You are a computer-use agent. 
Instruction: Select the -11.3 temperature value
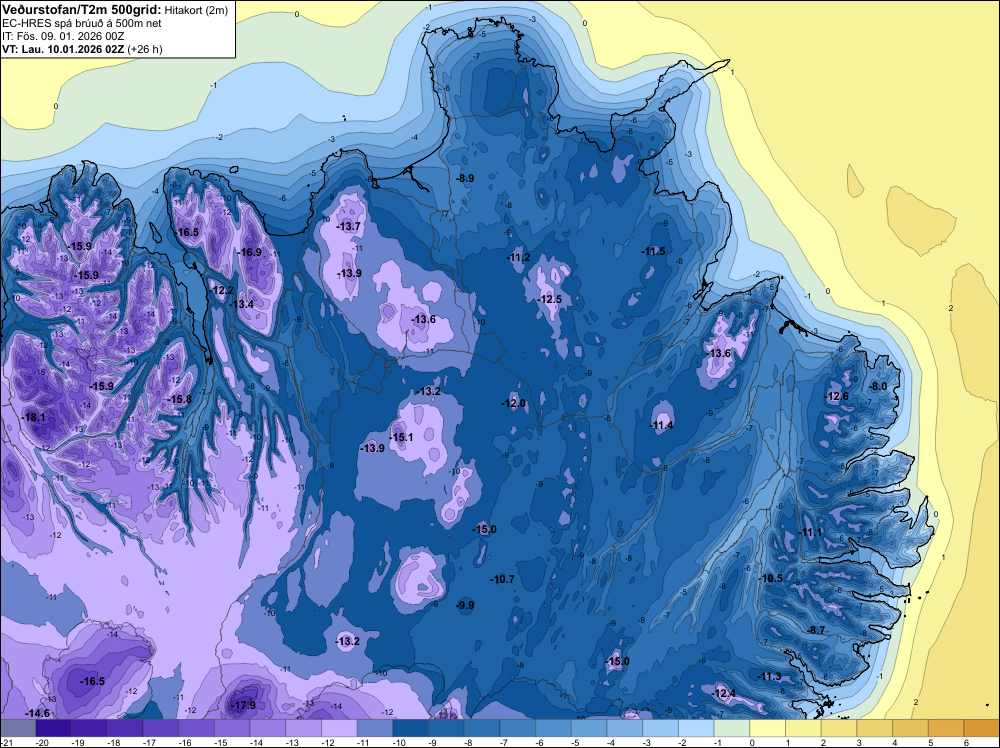[x=769, y=676]
